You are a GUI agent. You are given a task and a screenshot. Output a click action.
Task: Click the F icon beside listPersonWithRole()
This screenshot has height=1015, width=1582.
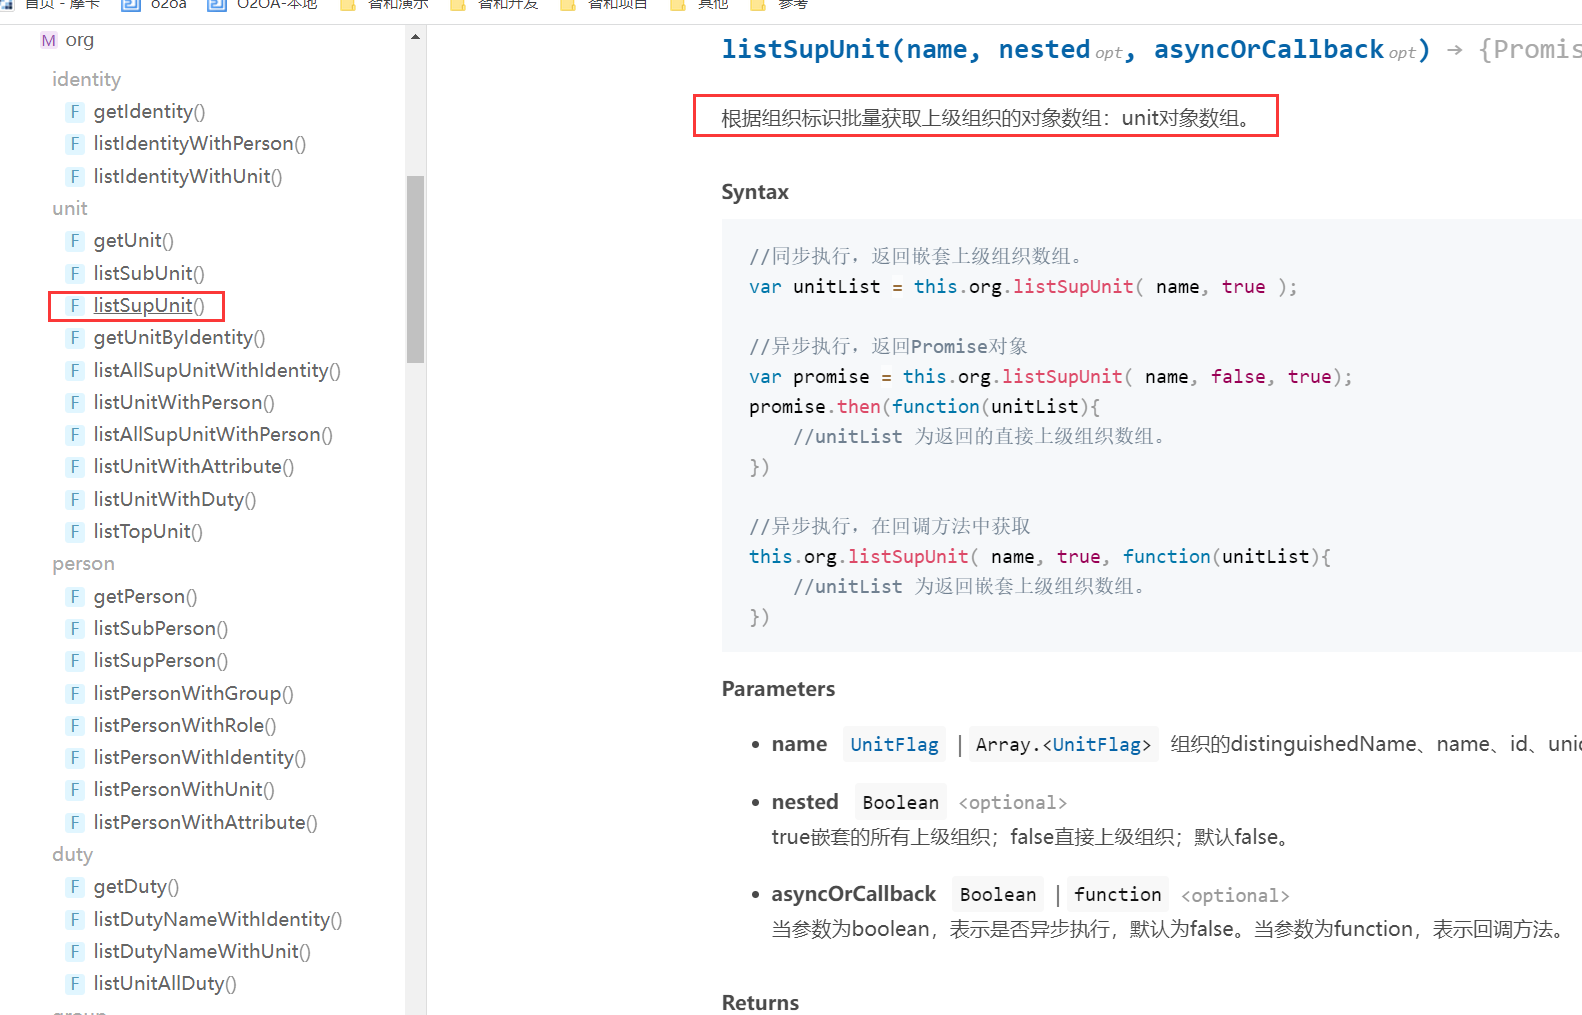point(75,726)
